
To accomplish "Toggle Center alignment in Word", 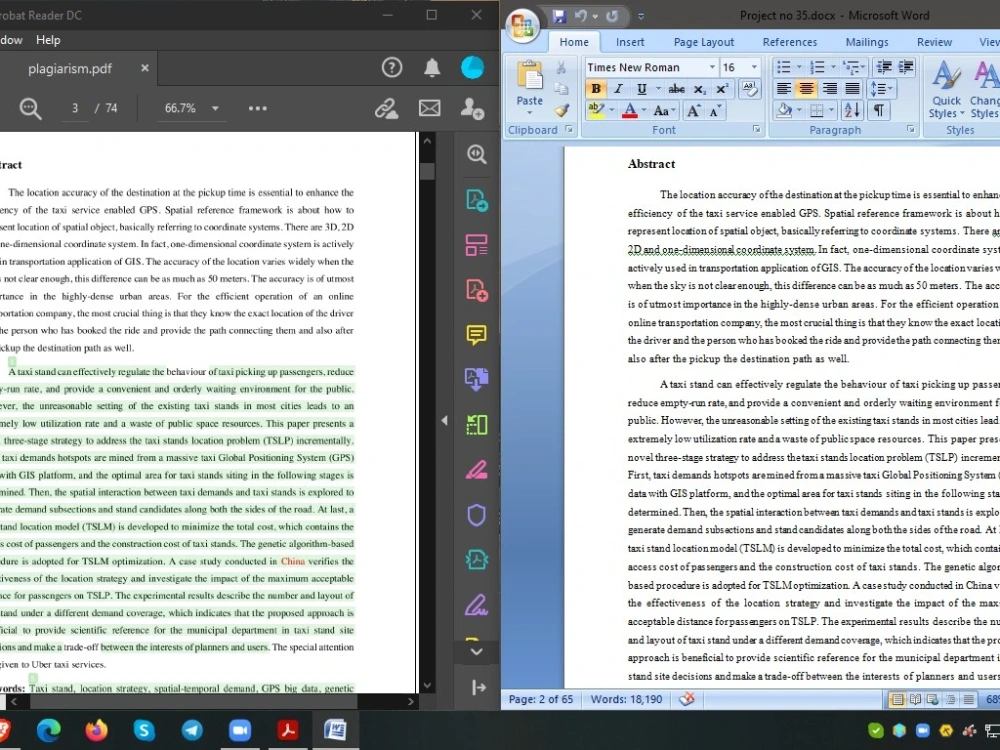I will click(807, 89).
